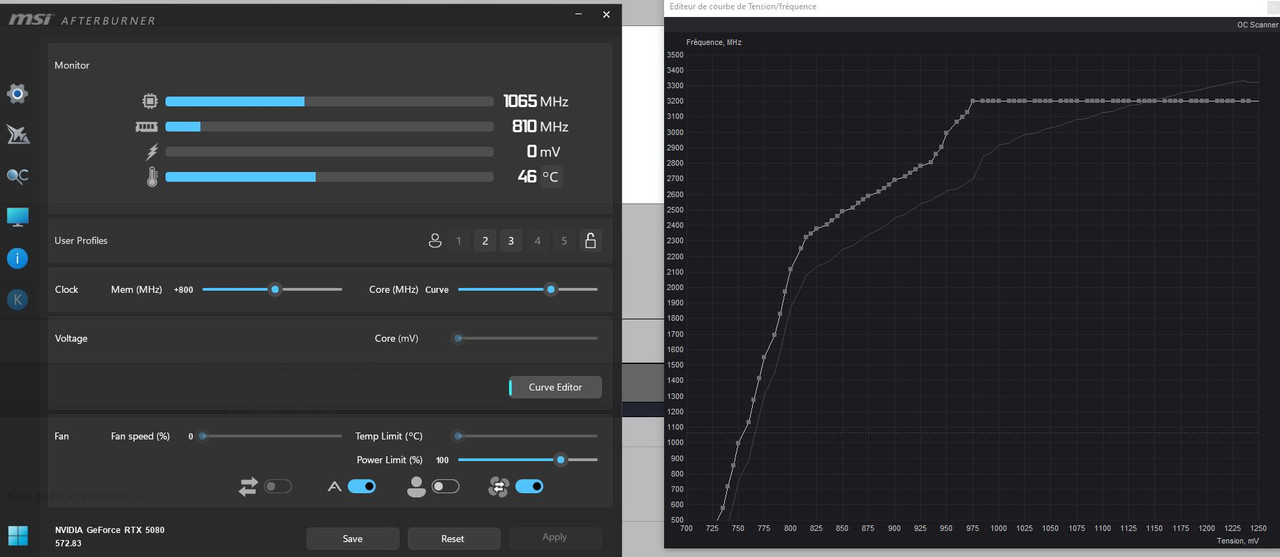This screenshot has height=557, width=1280.
Task: Click the +800 memory offset value
Action: click(183, 290)
